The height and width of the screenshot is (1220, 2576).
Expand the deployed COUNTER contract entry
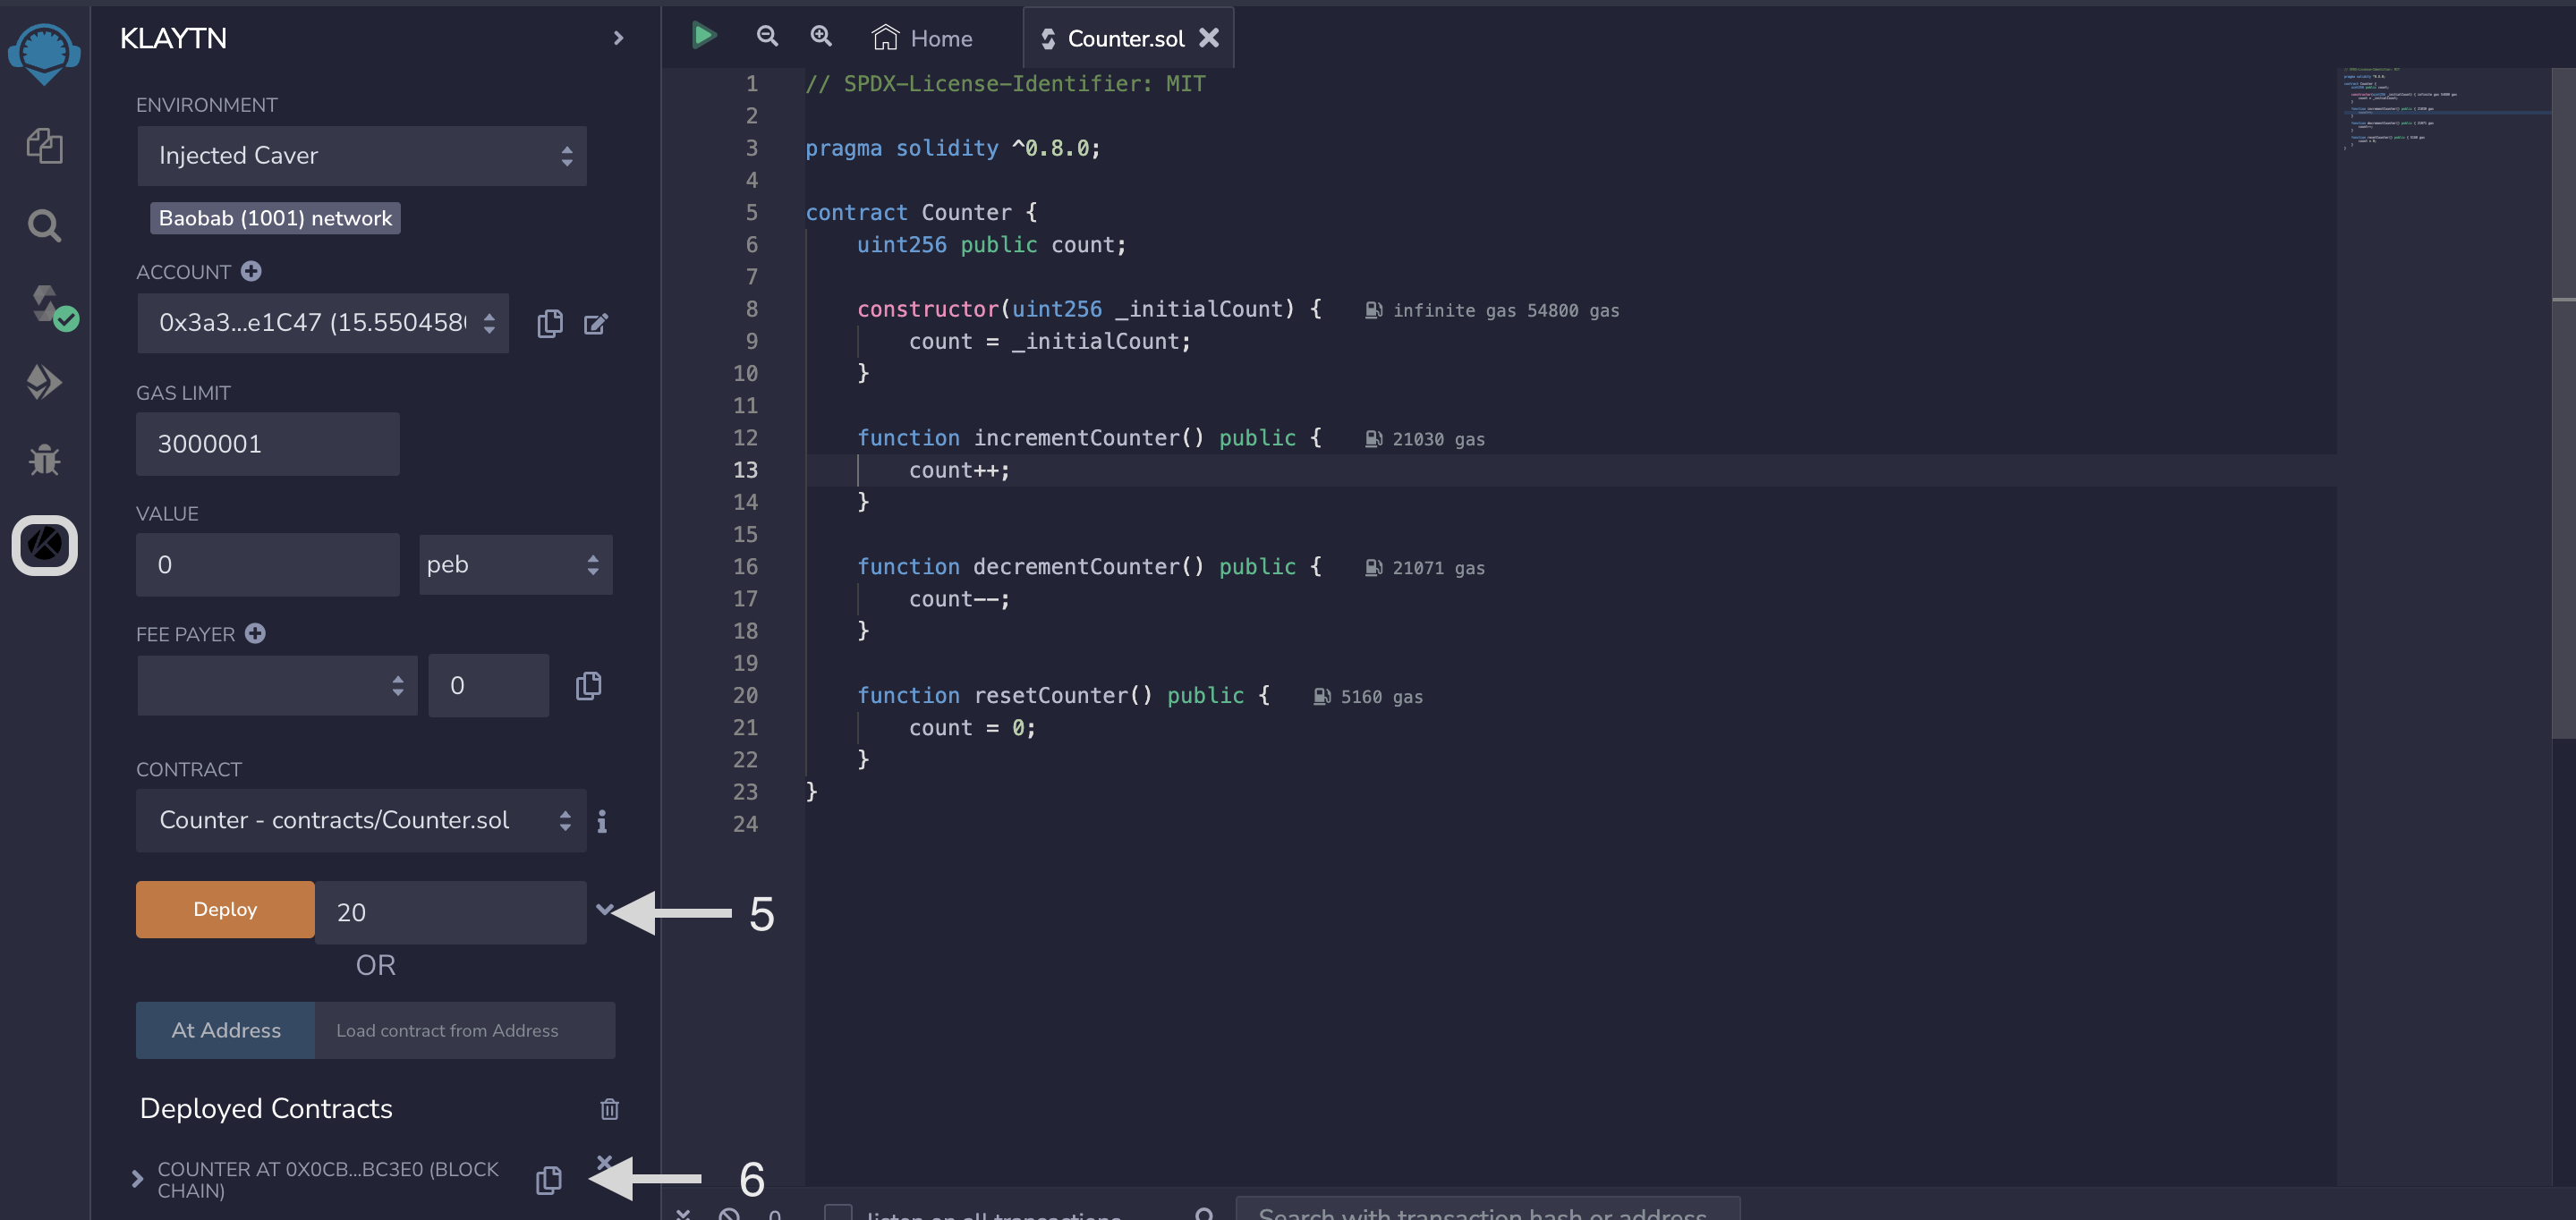click(137, 1179)
